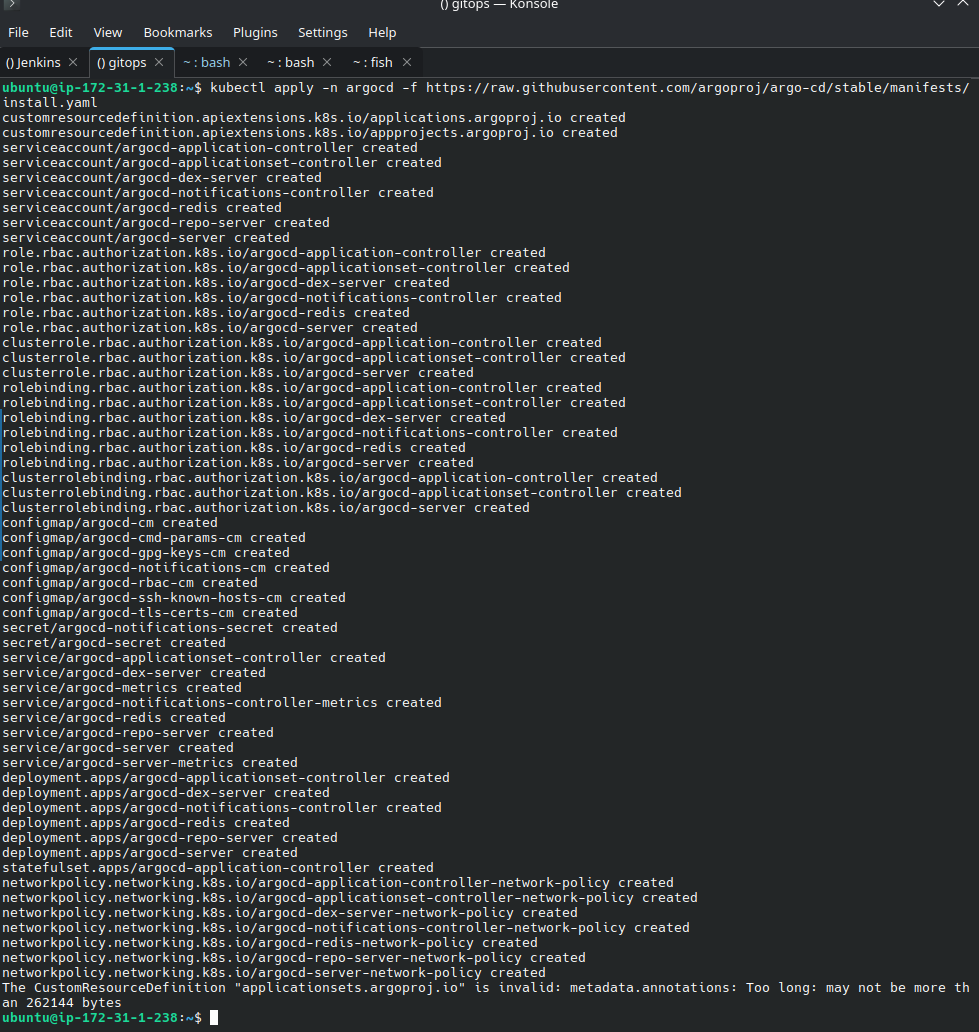Click the "customresourcedefinition.apiextensions.k8s.io/appprojects.argoproj.io created" line
This screenshot has height=1032, width=979.
(310, 133)
